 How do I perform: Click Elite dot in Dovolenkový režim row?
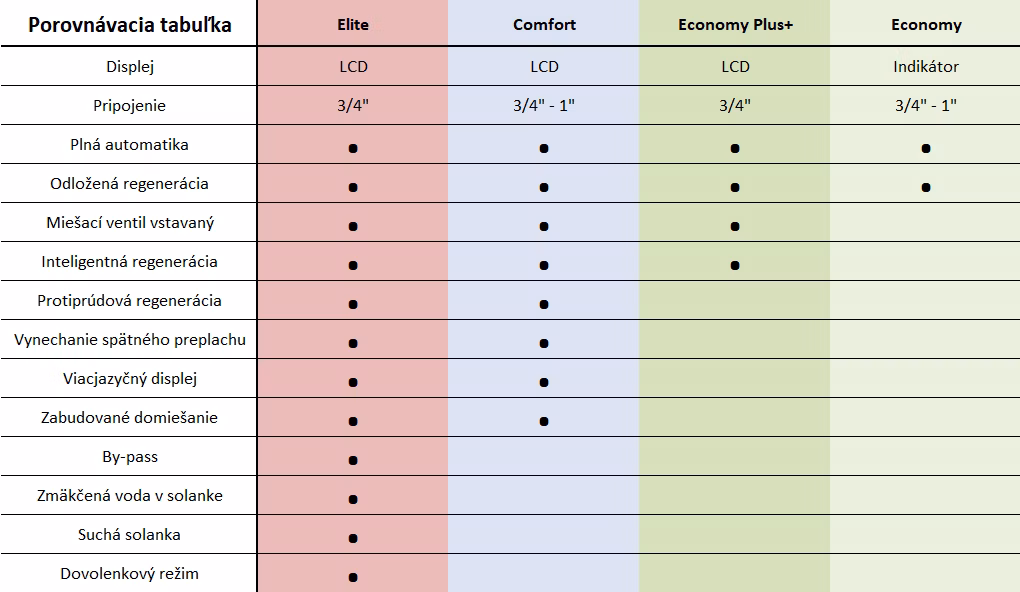pyautogui.click(x=353, y=577)
